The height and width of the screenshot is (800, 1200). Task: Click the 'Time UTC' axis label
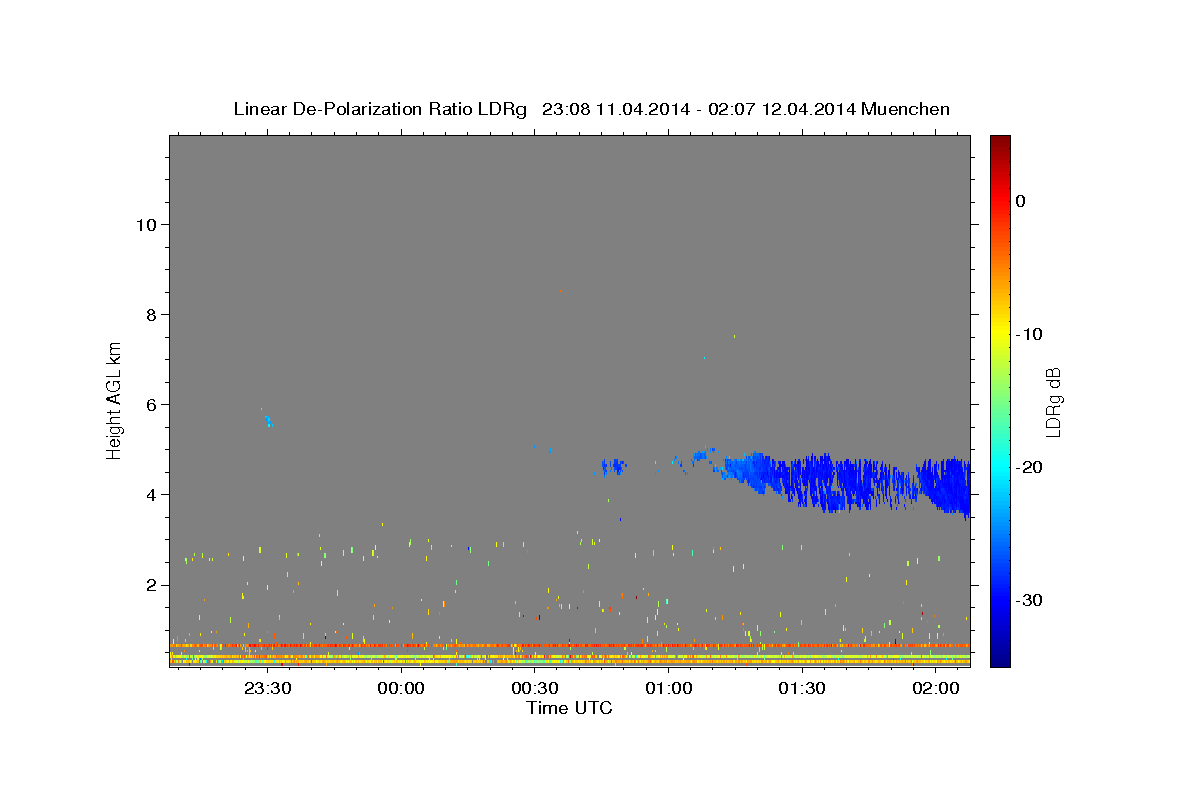point(569,708)
